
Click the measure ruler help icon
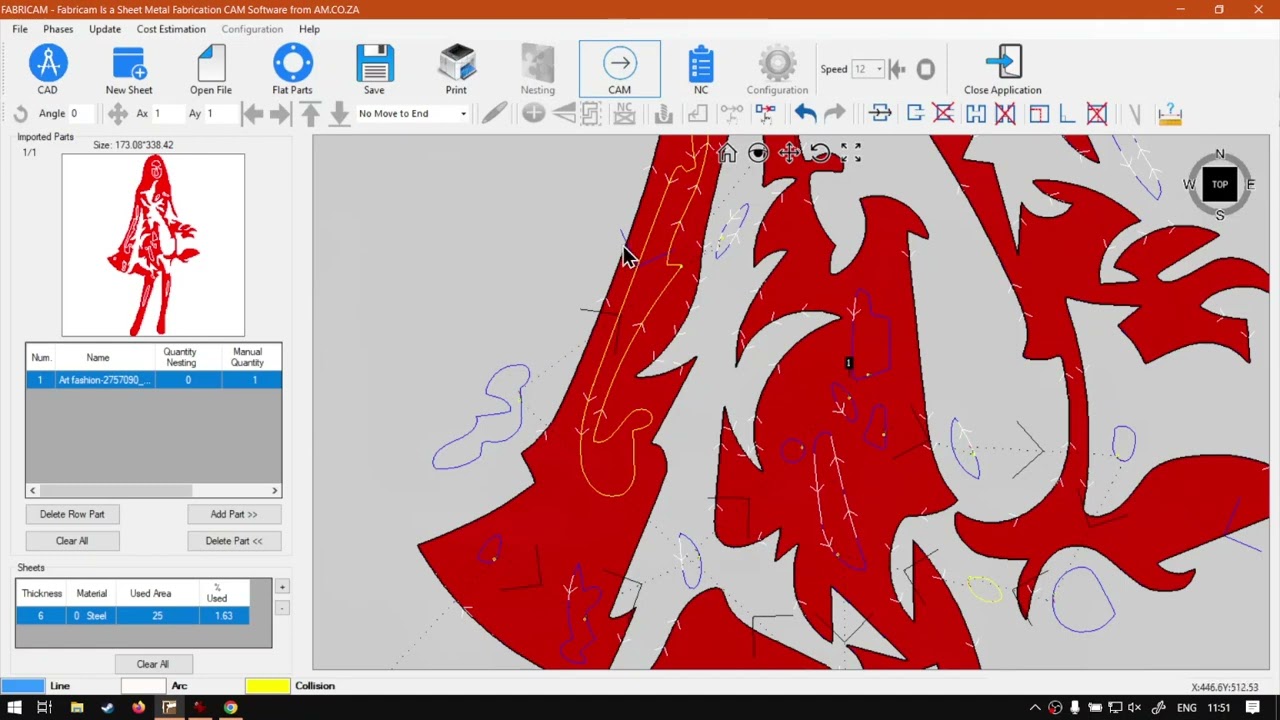pyautogui.click(x=1169, y=114)
